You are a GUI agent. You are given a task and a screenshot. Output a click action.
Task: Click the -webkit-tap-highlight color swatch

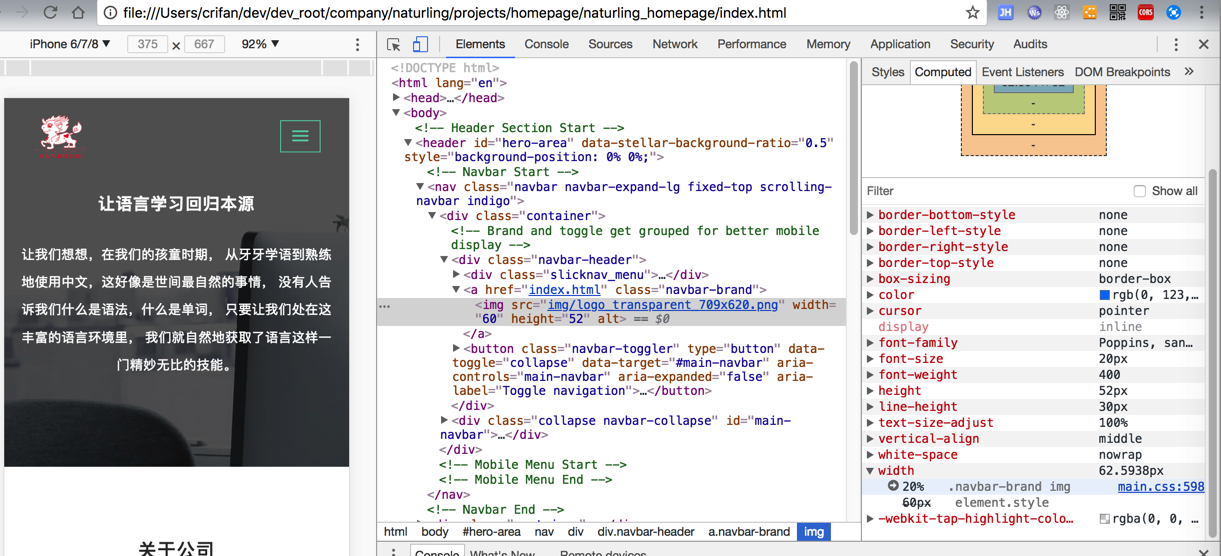1104,519
